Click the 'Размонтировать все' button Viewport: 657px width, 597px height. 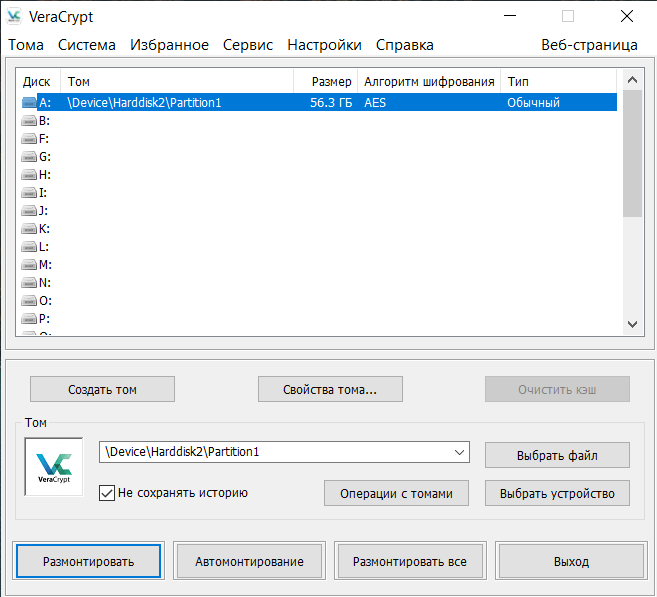410,561
